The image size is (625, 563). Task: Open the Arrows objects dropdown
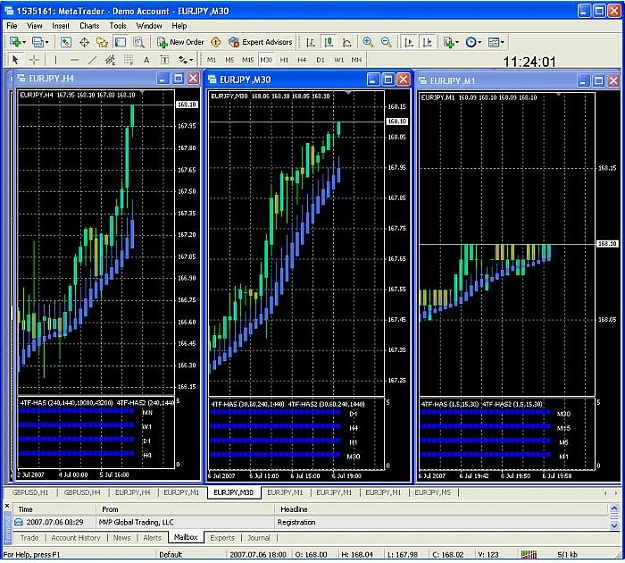(186, 60)
